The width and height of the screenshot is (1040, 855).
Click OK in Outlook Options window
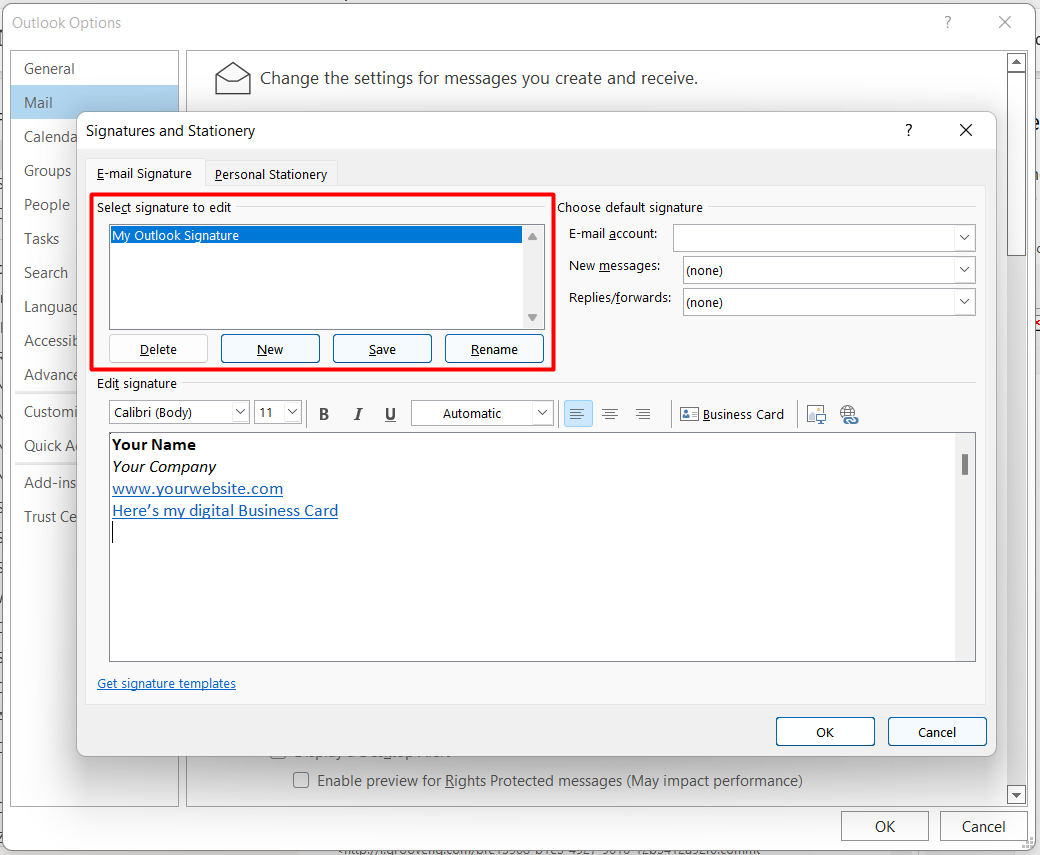click(885, 826)
